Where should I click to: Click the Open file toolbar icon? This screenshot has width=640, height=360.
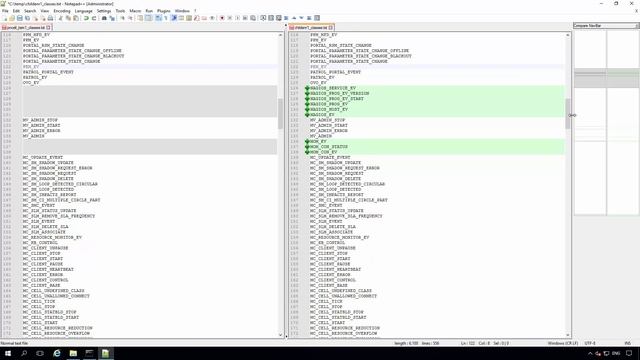tap(12, 18)
